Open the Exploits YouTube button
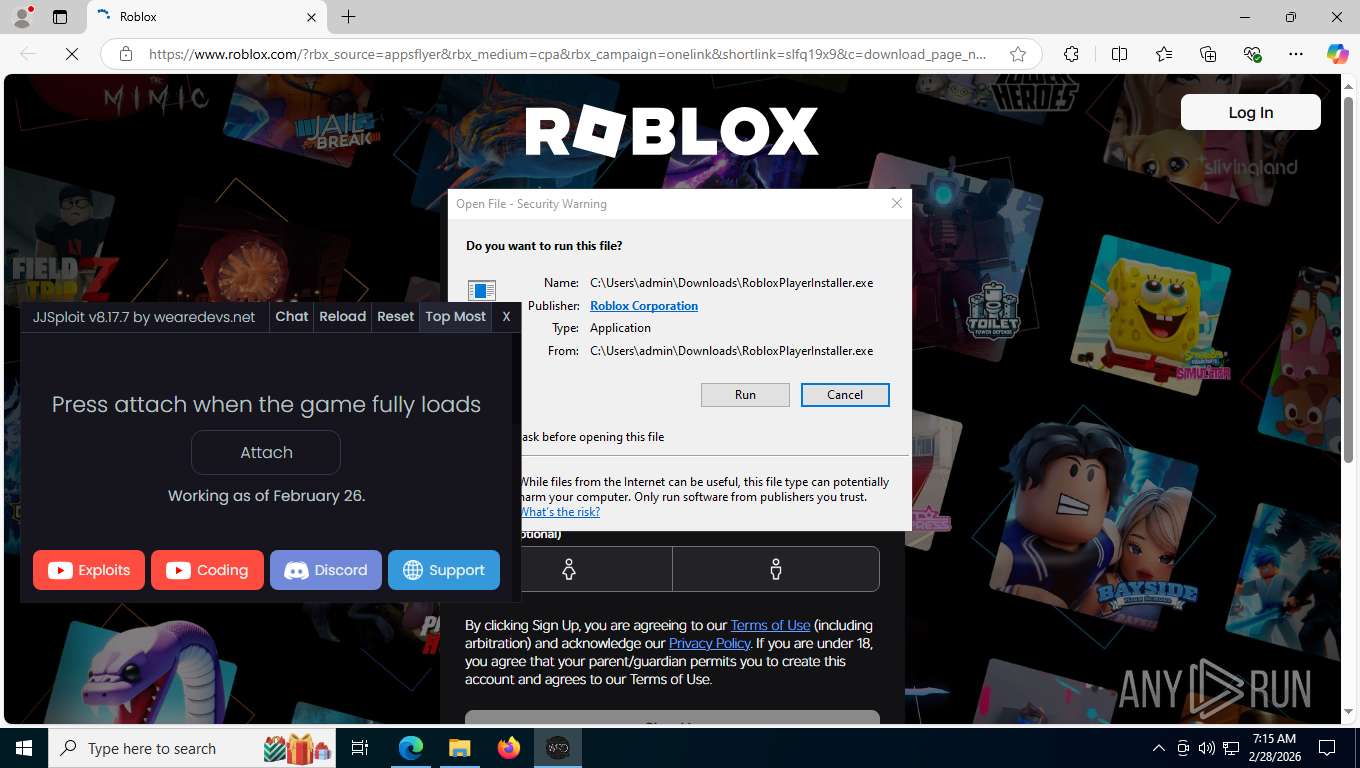The image size is (1360, 768). click(x=89, y=570)
